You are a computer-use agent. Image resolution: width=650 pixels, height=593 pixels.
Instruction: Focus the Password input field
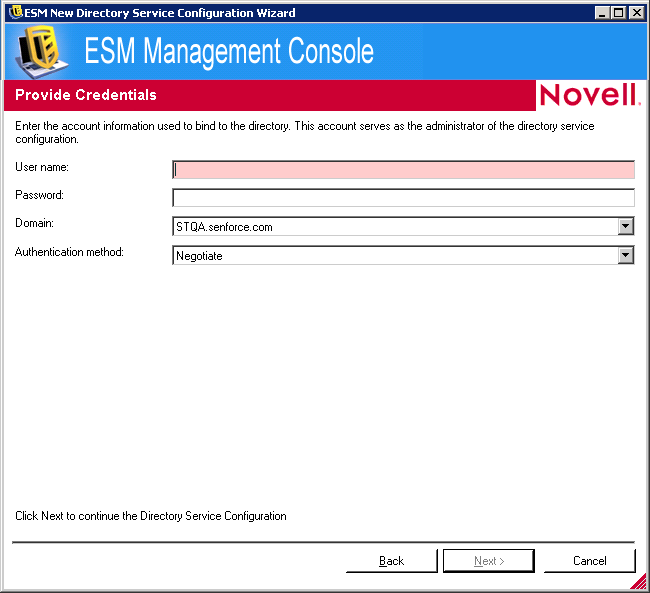tap(403, 198)
